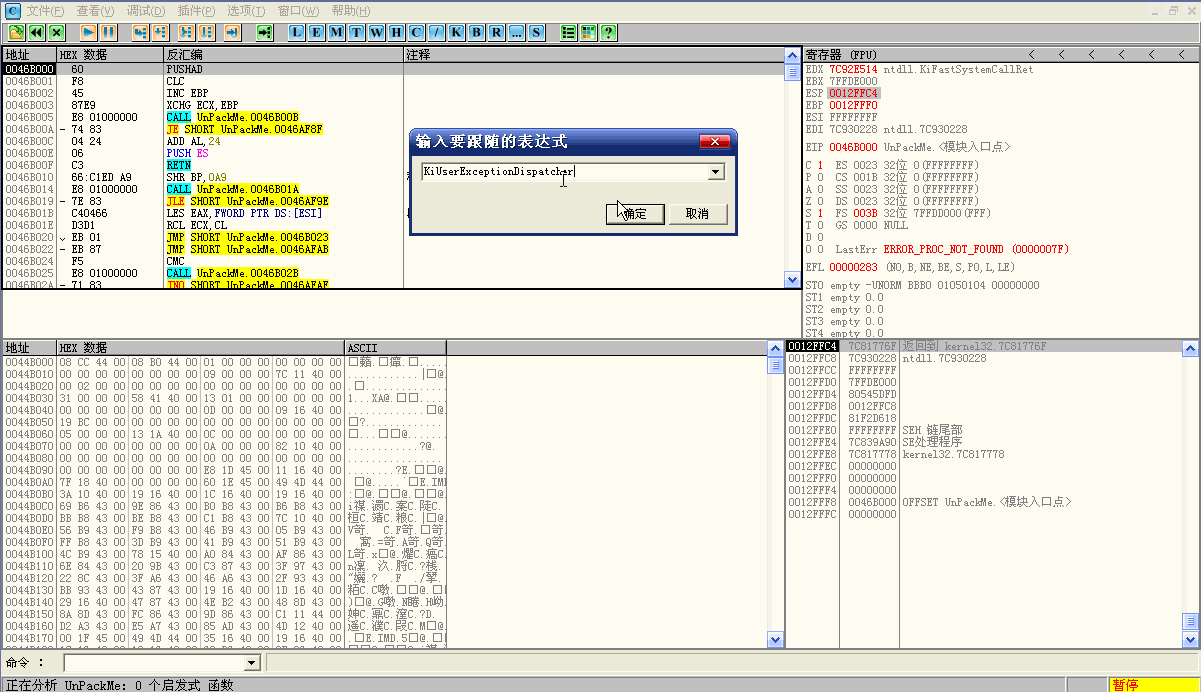
Task: Click the Step into toolbar icon
Action: (139, 32)
